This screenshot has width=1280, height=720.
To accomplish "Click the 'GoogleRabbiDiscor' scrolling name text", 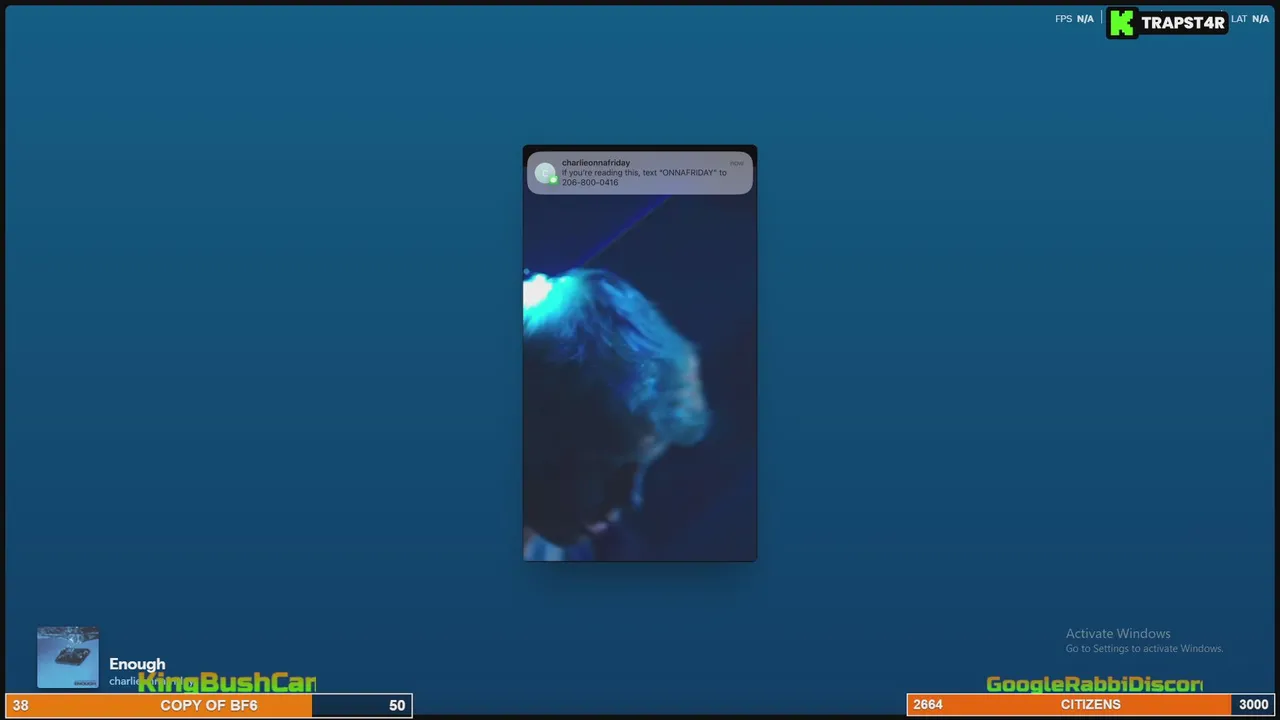I will pos(1094,684).
